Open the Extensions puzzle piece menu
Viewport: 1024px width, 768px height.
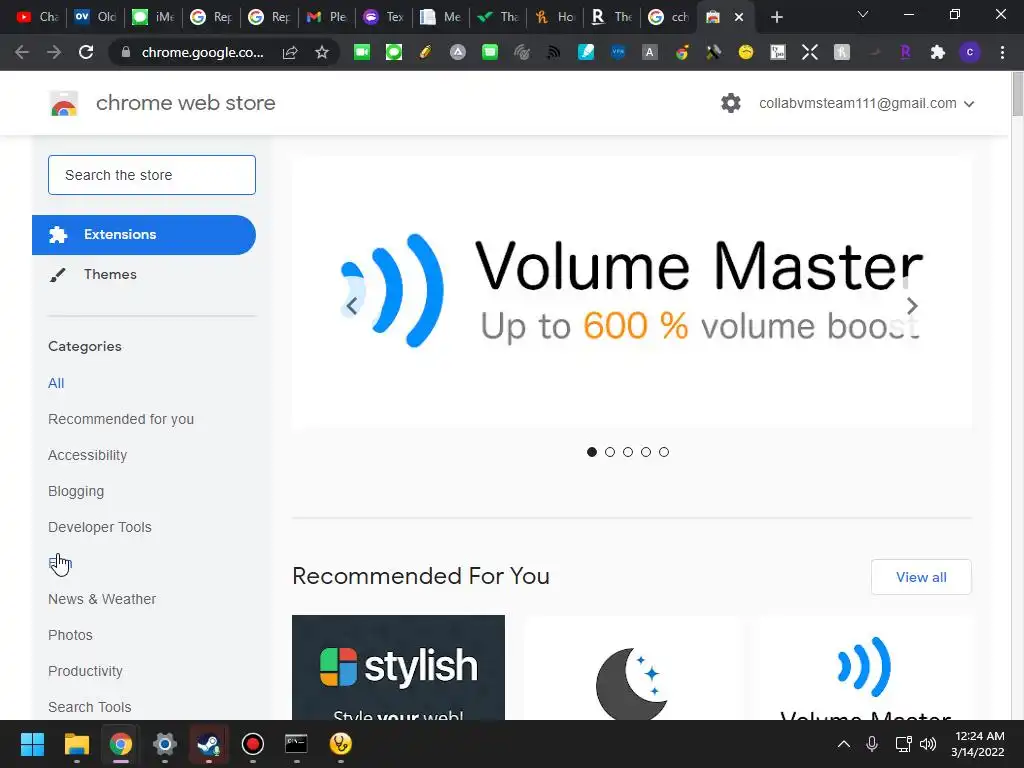pos(938,52)
